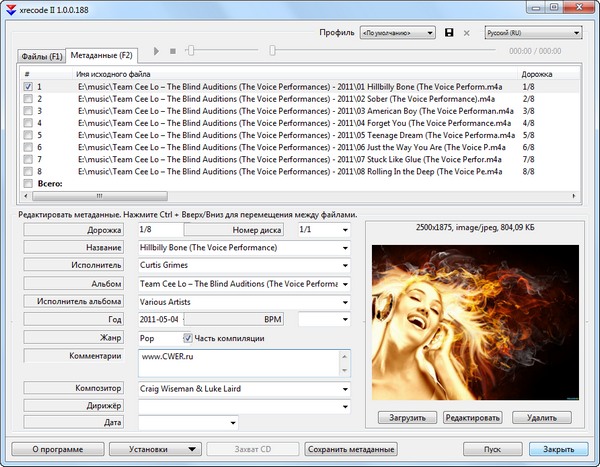The image size is (600, 467).
Task: Click into the Комментарии text field
Action: coord(243,362)
